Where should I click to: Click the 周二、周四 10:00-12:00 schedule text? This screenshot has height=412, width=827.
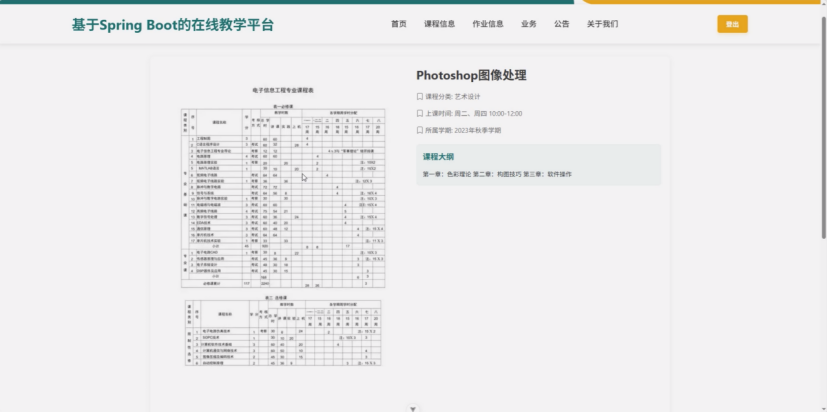coord(488,113)
